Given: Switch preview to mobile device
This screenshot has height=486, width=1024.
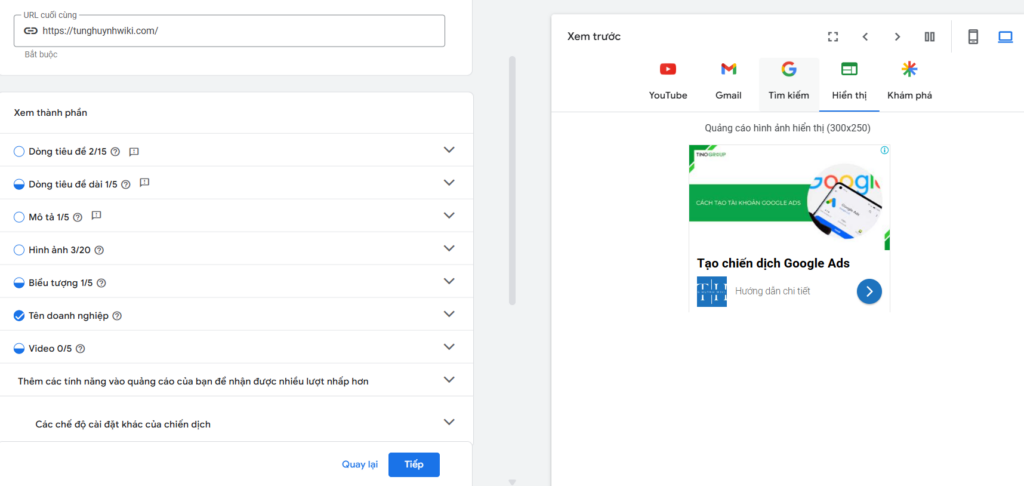Looking at the screenshot, I should click(x=973, y=37).
